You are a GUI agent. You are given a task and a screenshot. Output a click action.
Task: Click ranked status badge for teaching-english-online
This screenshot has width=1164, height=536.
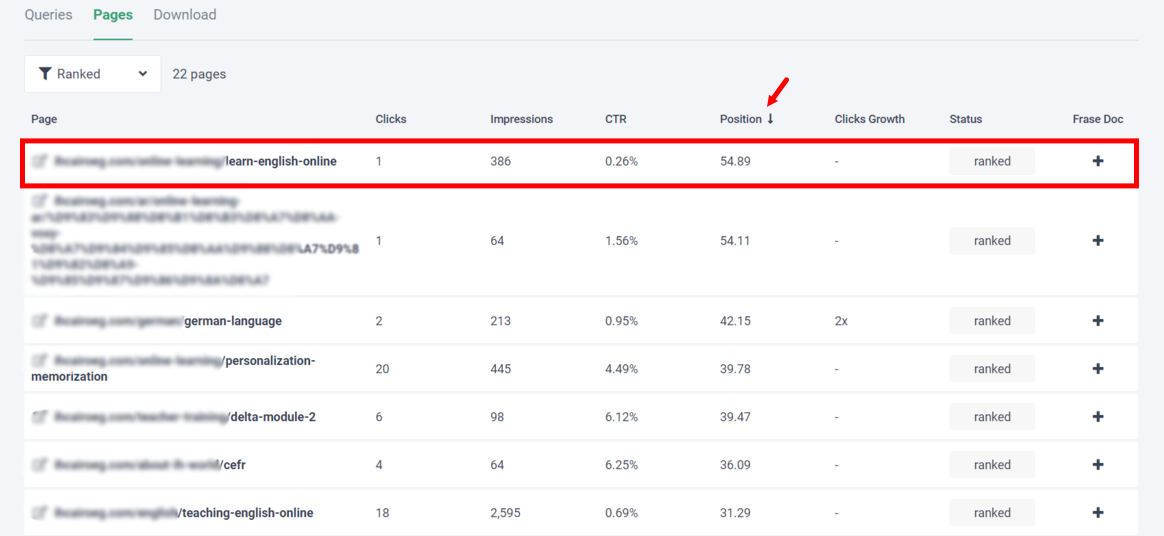point(992,512)
